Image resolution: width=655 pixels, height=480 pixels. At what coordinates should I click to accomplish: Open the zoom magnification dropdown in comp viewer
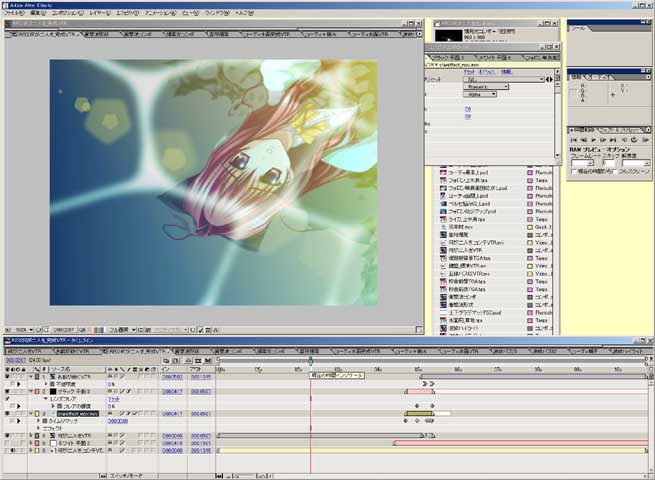tap(23, 330)
